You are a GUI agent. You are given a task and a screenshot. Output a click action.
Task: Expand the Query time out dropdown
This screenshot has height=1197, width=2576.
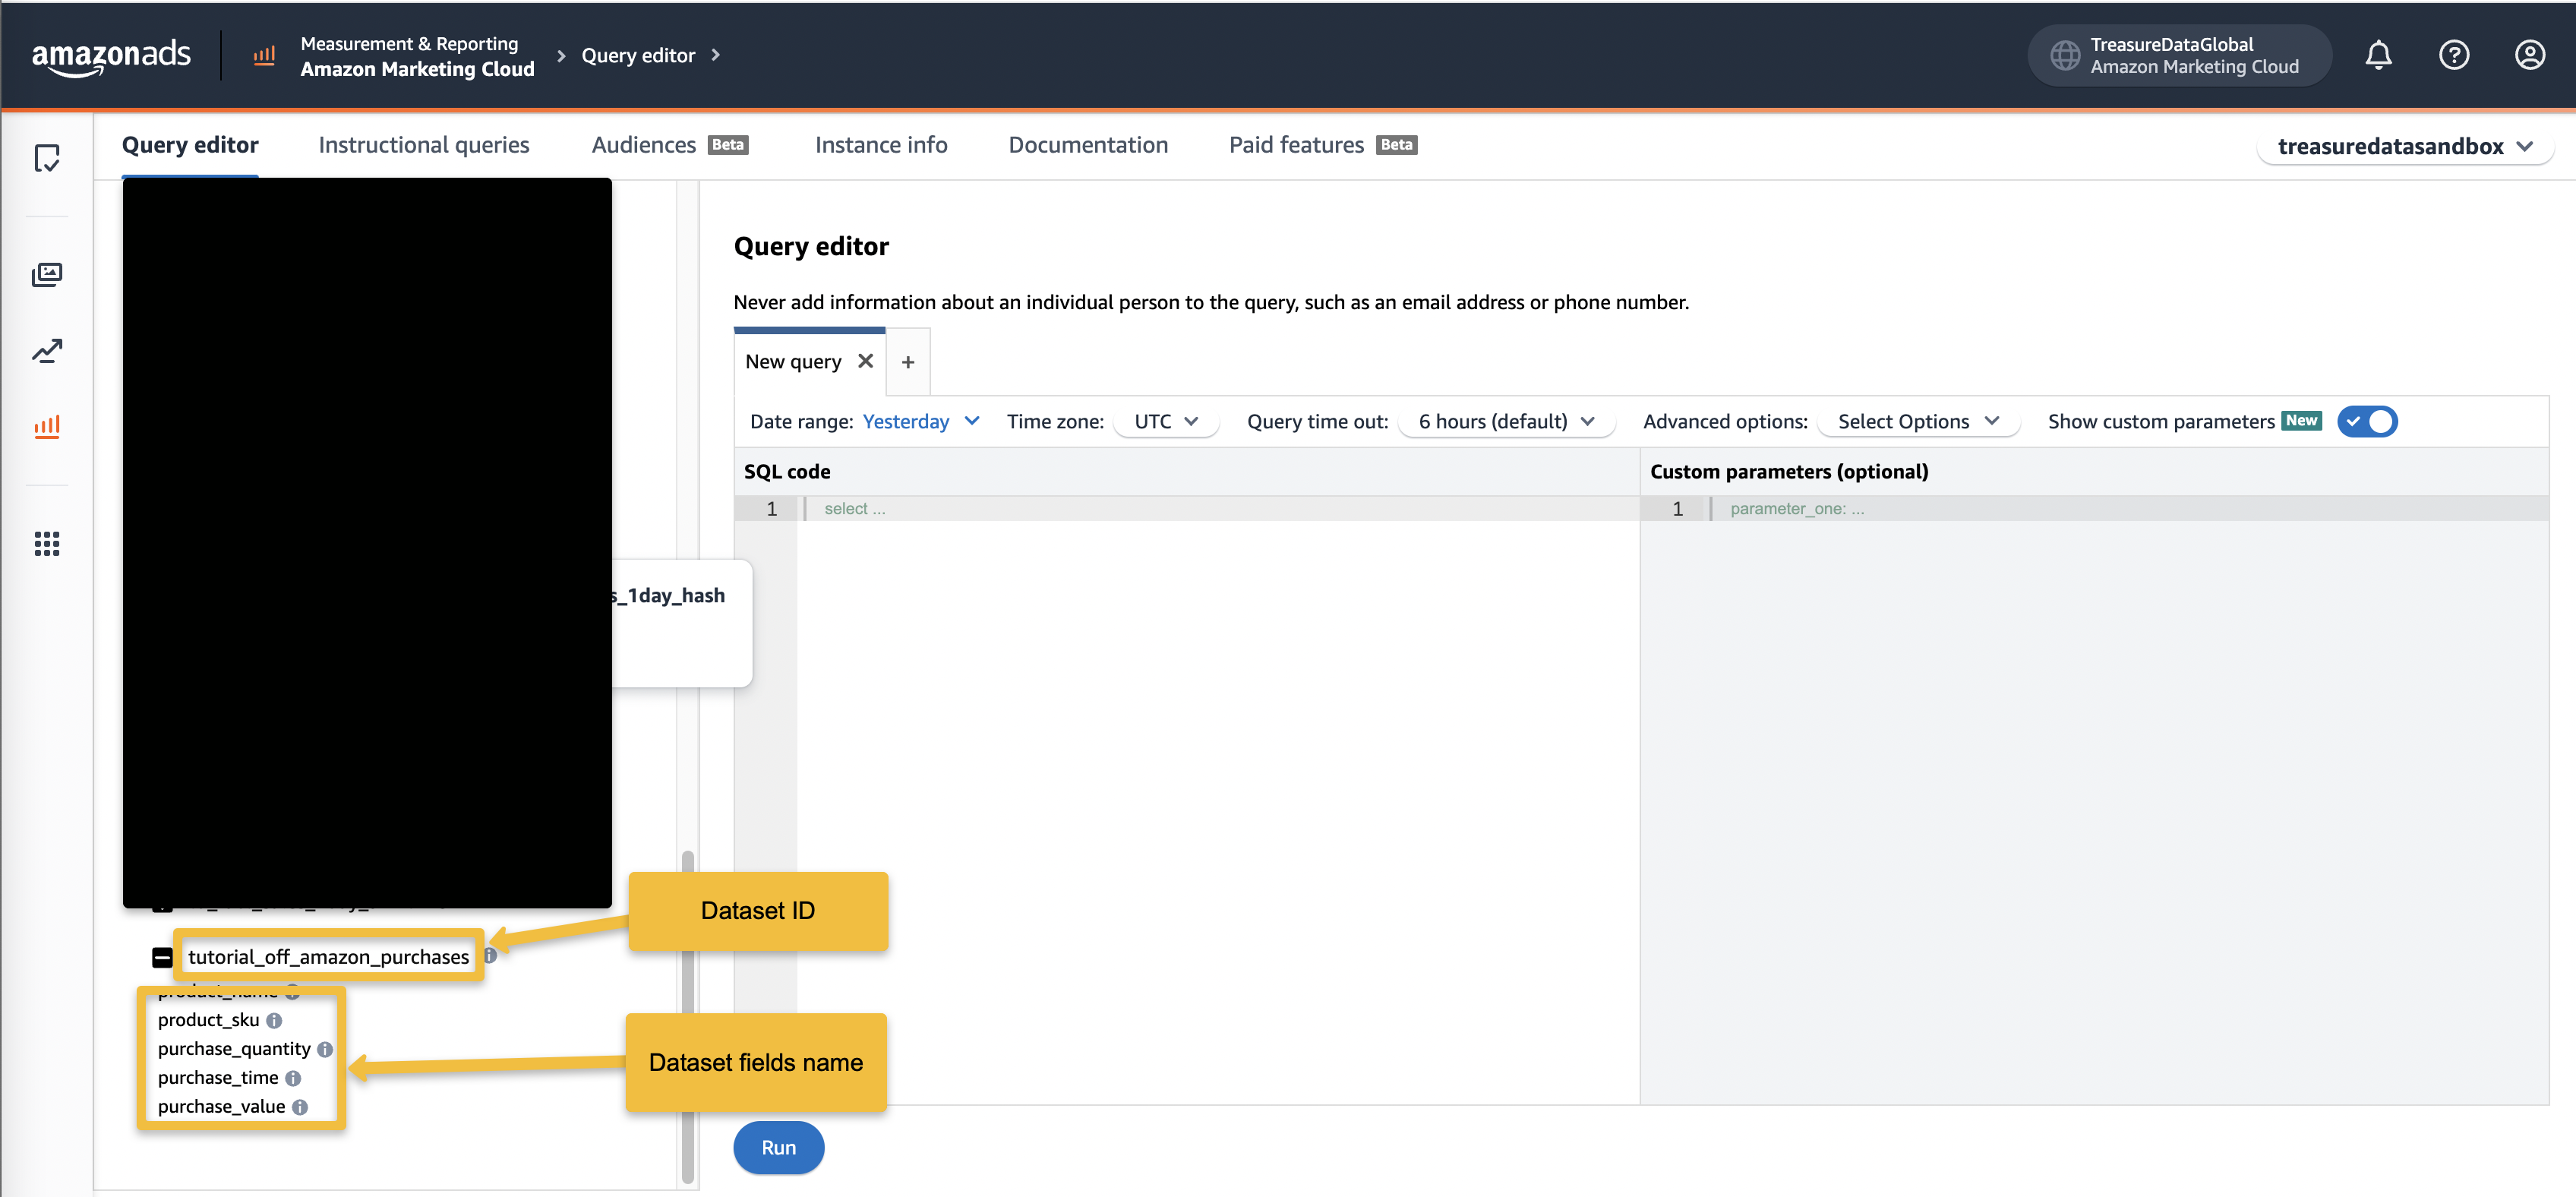pos(1505,422)
